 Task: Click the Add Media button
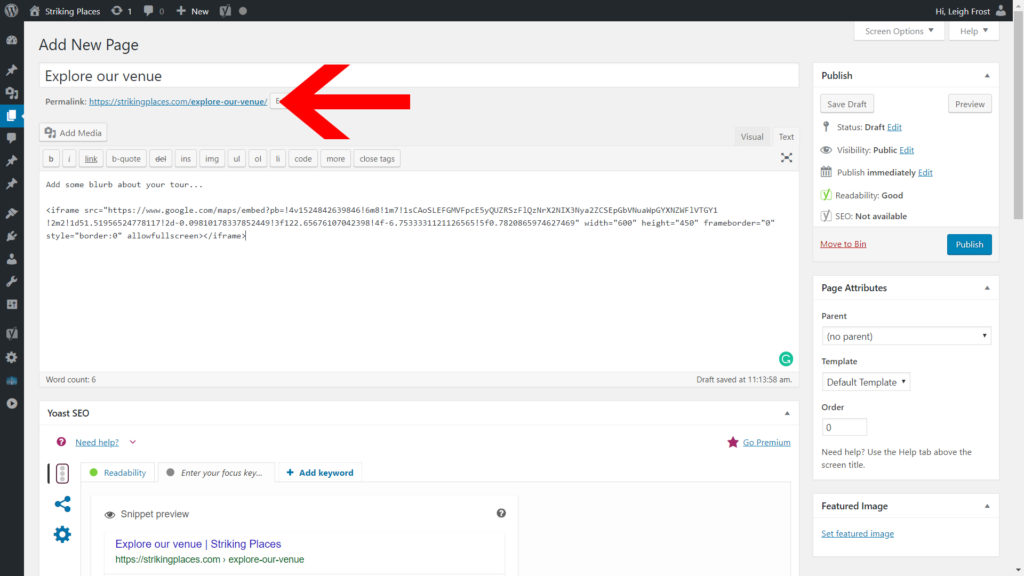click(73, 133)
